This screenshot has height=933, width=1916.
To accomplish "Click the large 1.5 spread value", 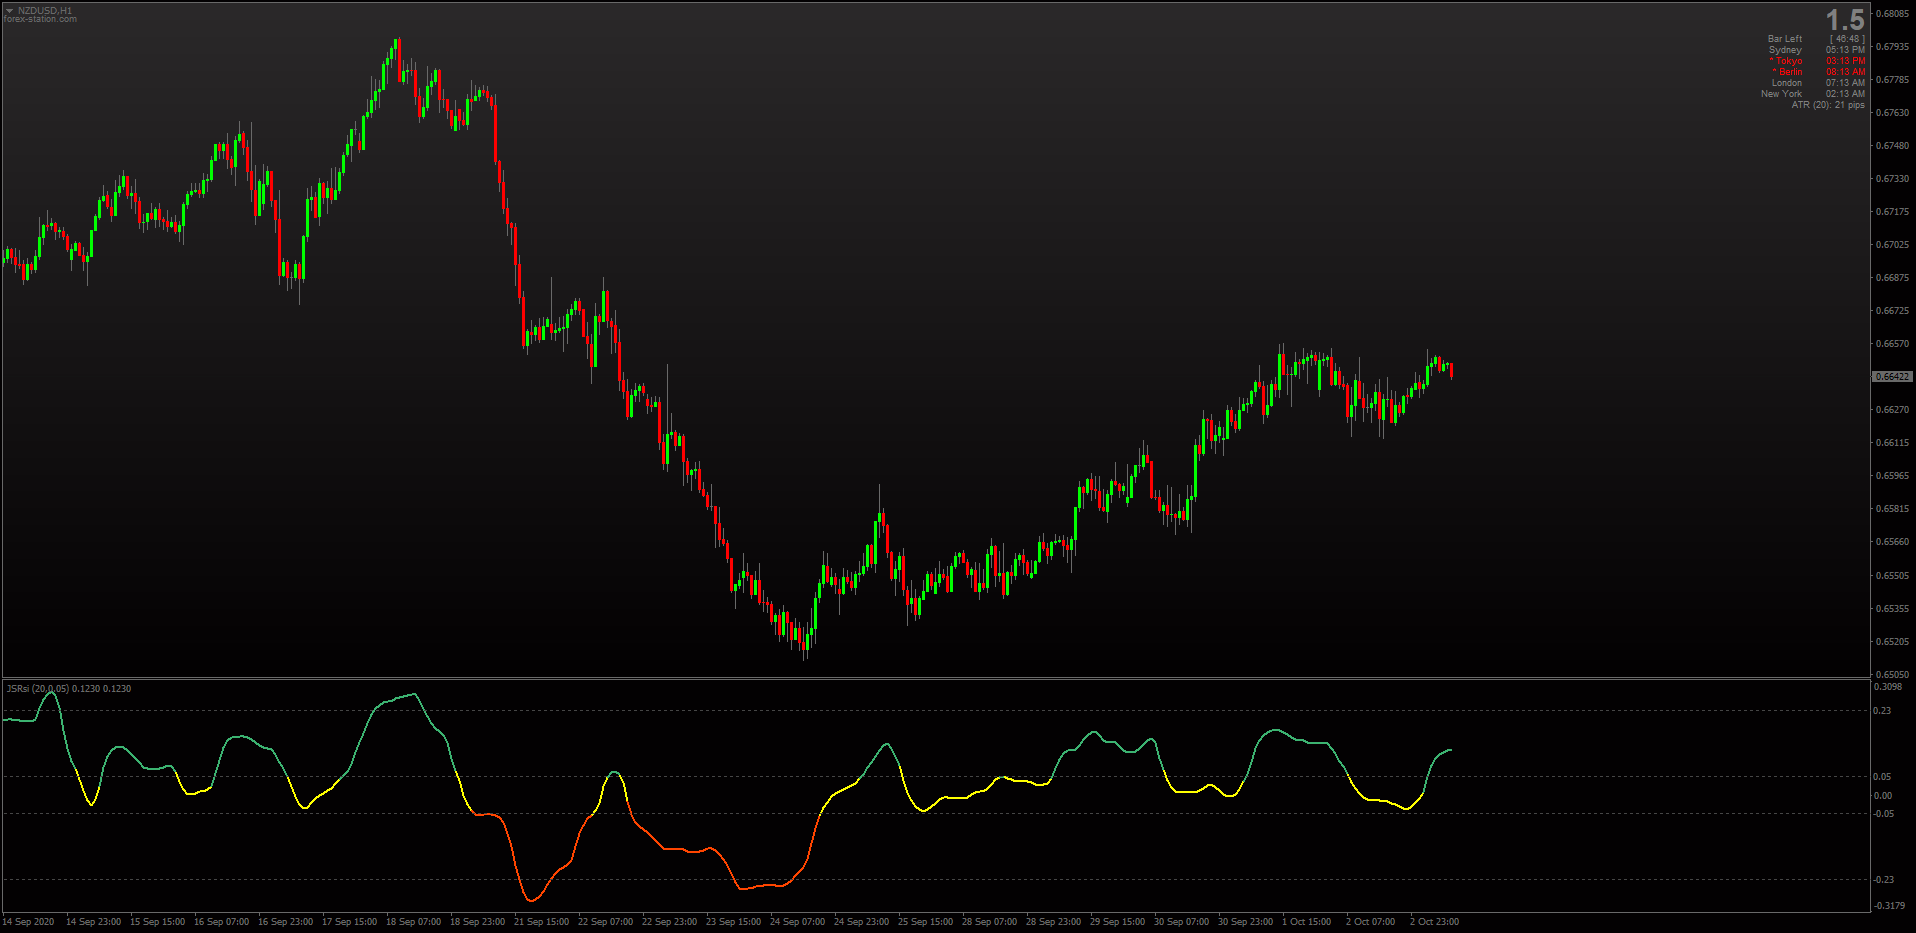I will [x=1845, y=20].
